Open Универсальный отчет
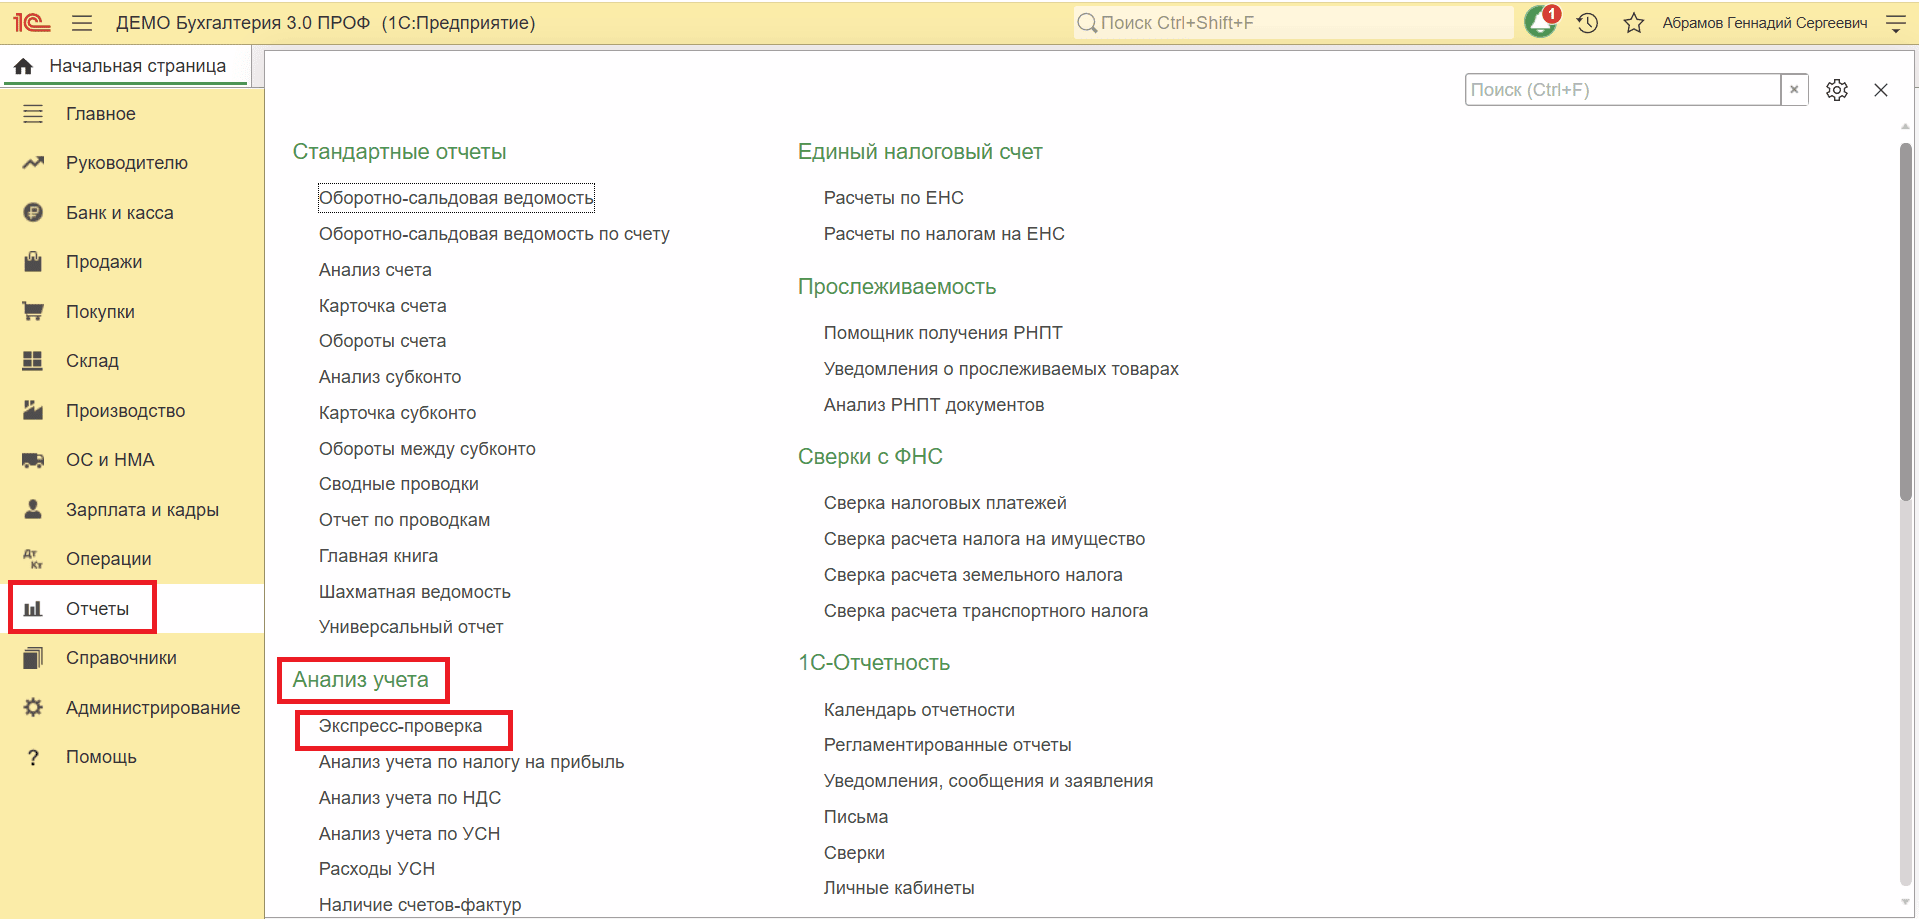The width and height of the screenshot is (1919, 919). coord(411,627)
